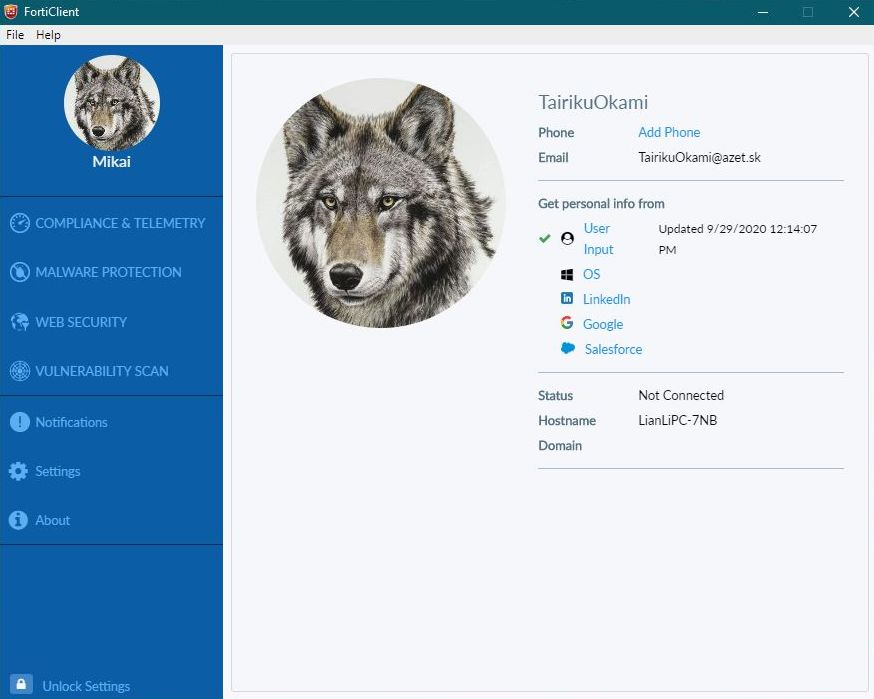Get personal info from OS
This screenshot has height=699, width=874.
pyautogui.click(x=591, y=274)
